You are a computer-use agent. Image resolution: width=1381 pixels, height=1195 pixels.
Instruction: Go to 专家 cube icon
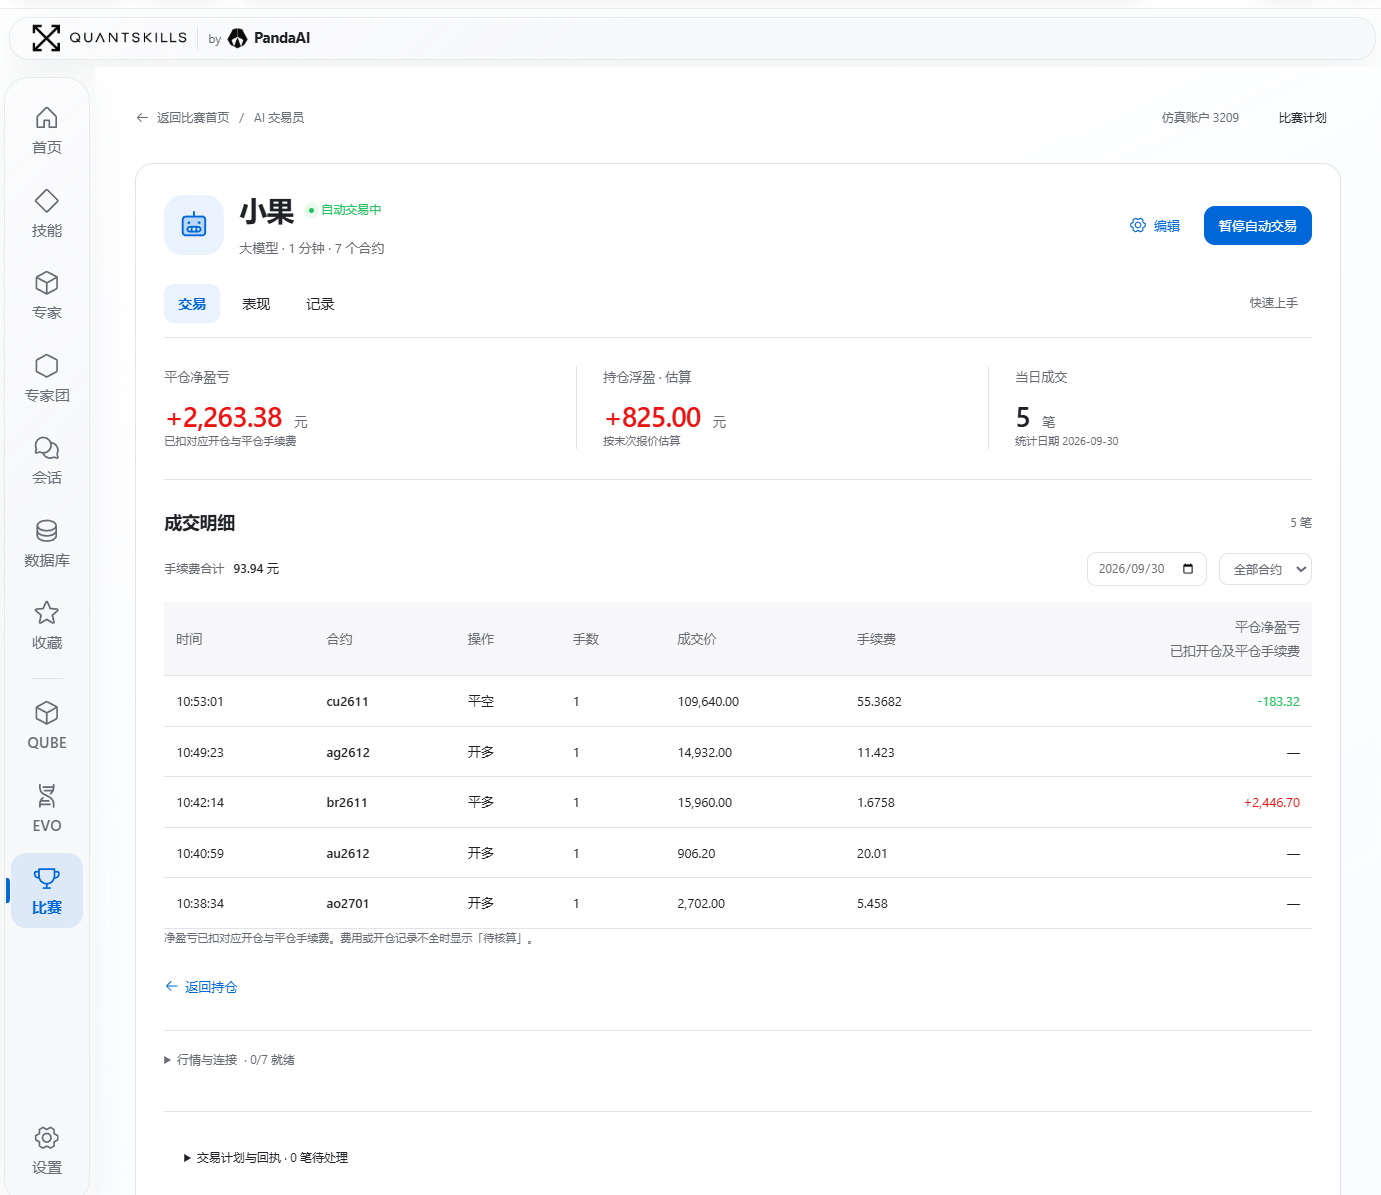click(47, 283)
